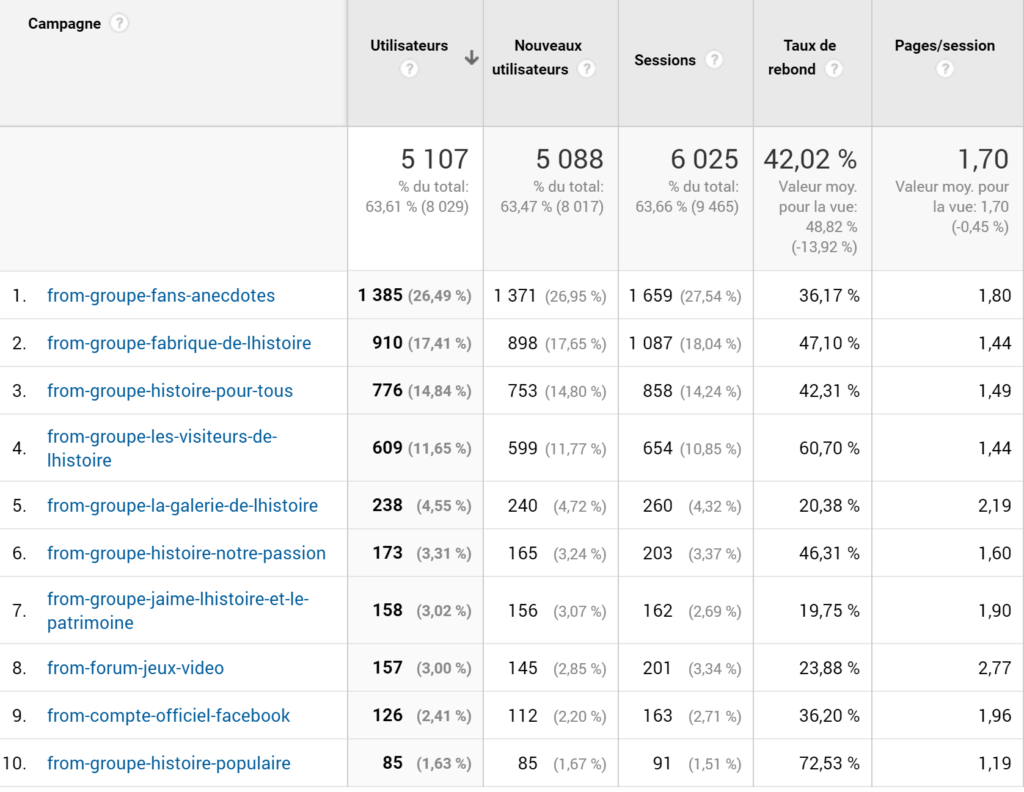1024x792 pixels.
Task: Open campaign from-forum-jeux-video
Action: (135, 669)
